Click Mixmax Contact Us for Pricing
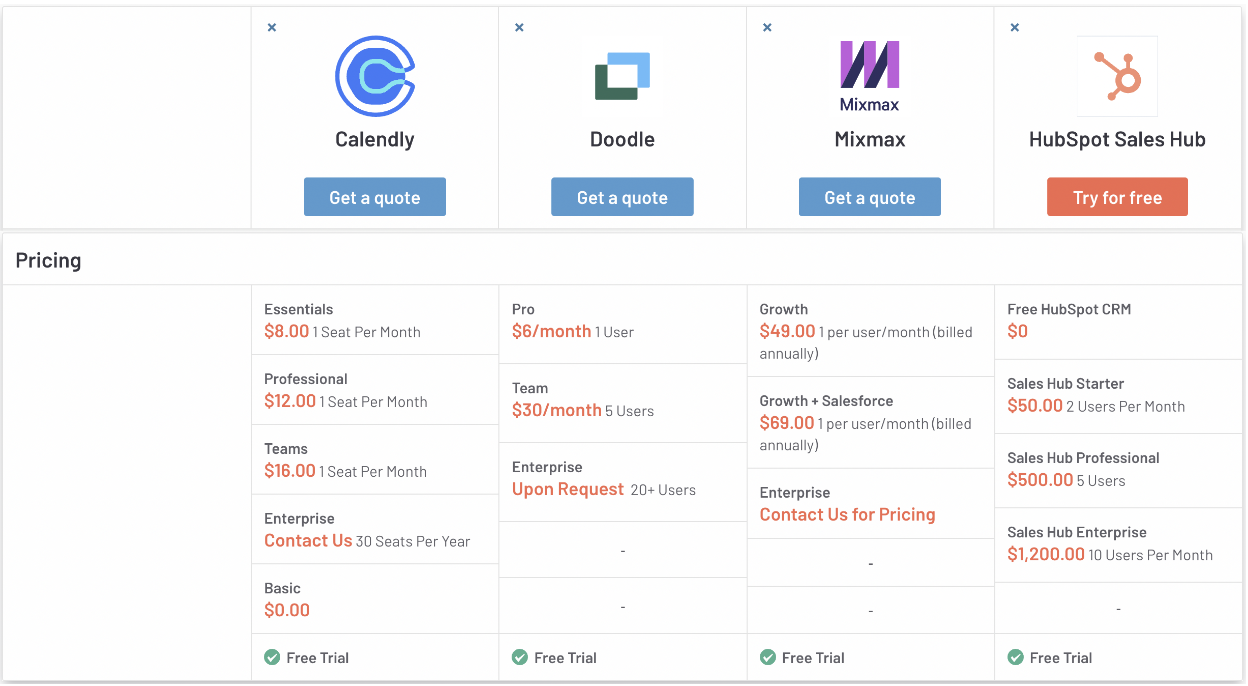 [x=847, y=514]
